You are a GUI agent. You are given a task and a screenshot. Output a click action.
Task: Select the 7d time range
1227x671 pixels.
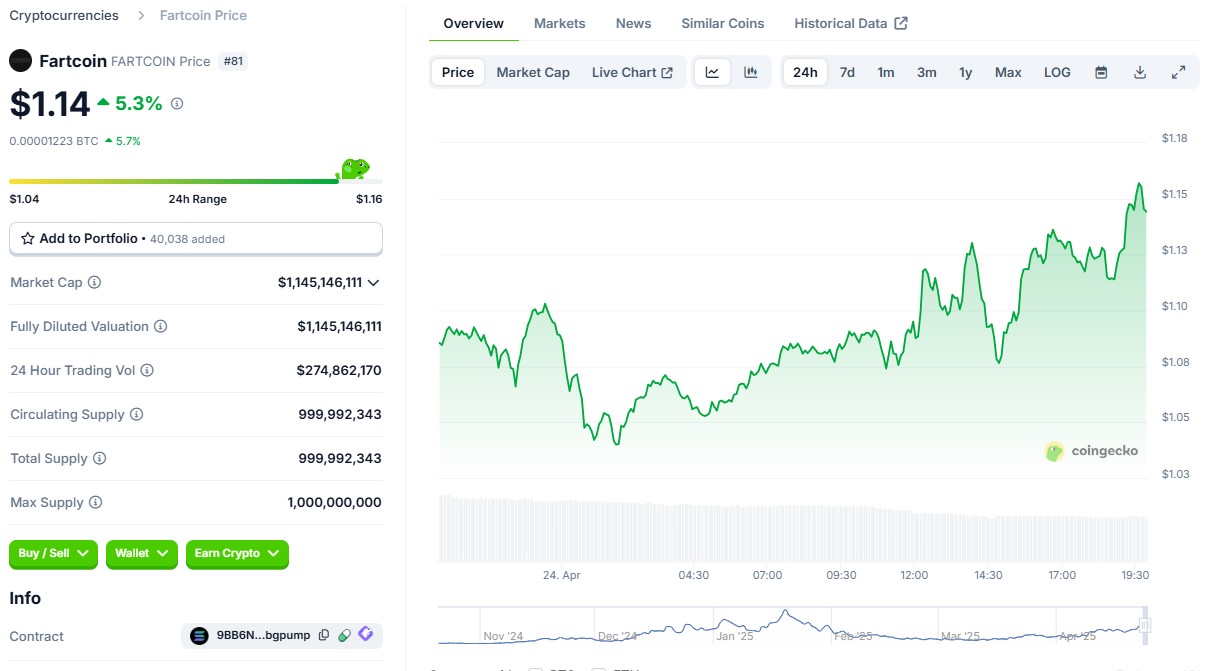pyautogui.click(x=847, y=72)
